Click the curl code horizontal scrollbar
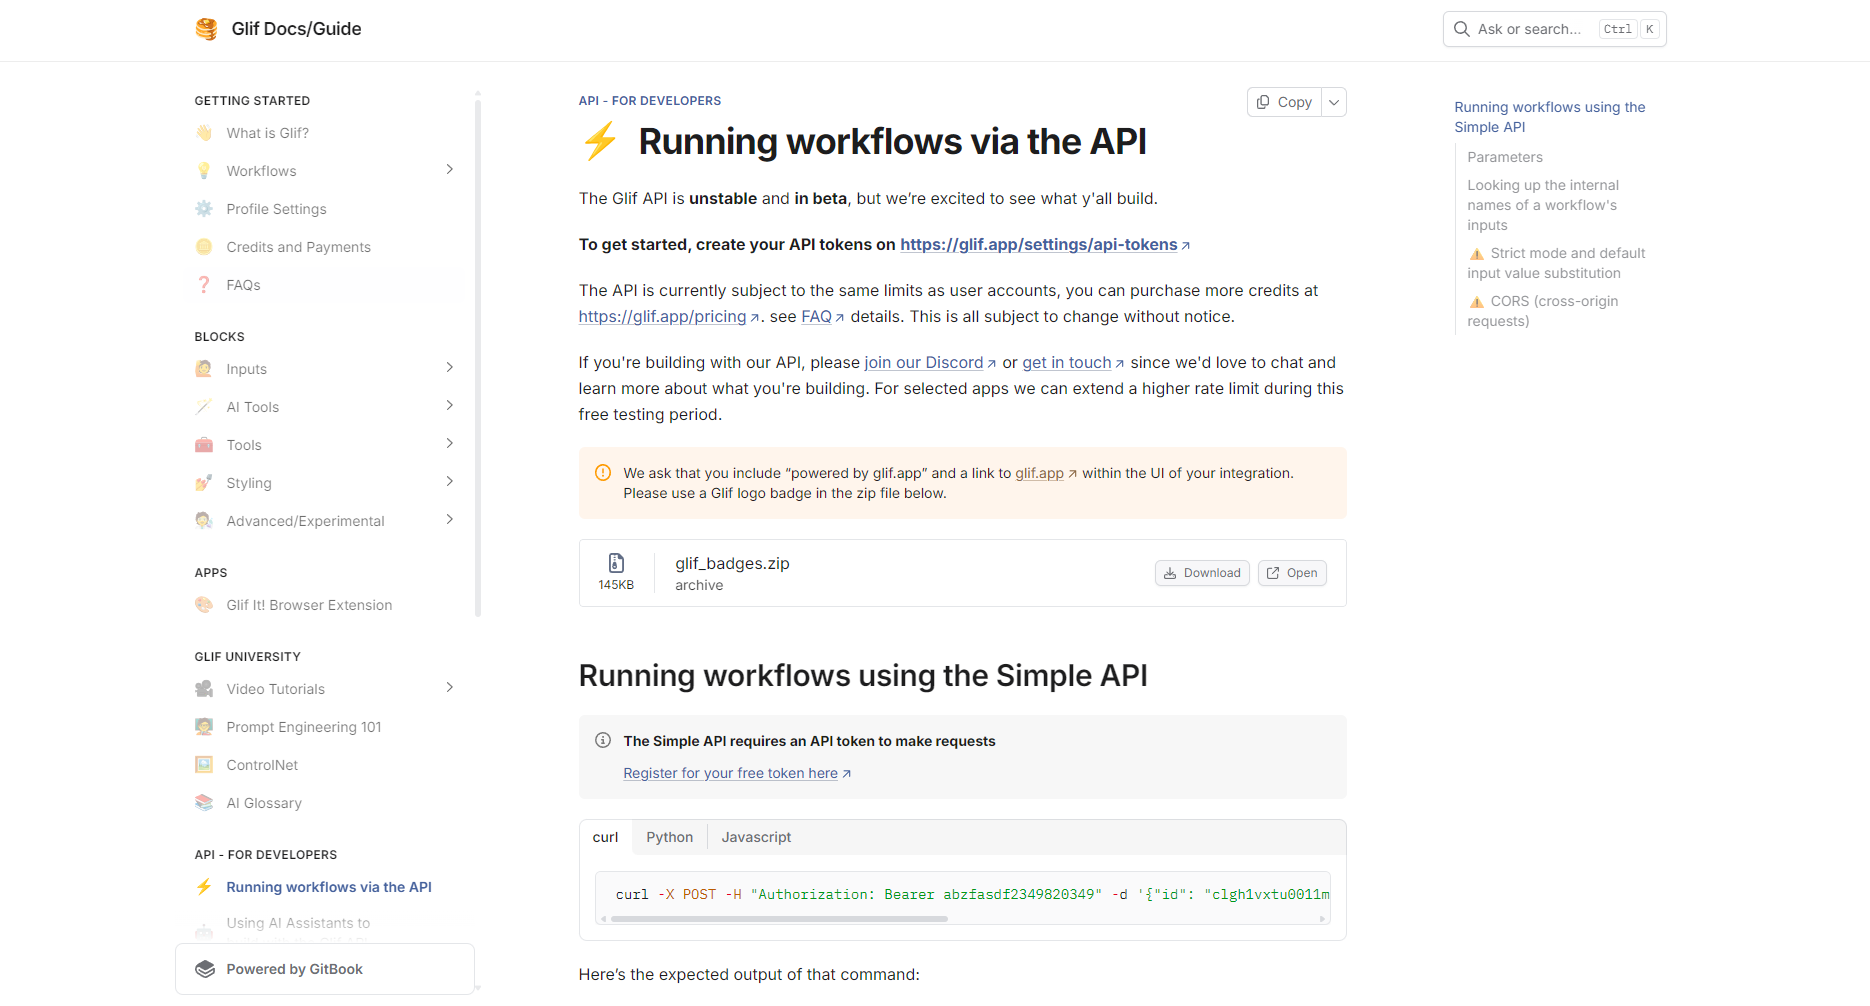This screenshot has width=1870, height=1006. point(779,918)
